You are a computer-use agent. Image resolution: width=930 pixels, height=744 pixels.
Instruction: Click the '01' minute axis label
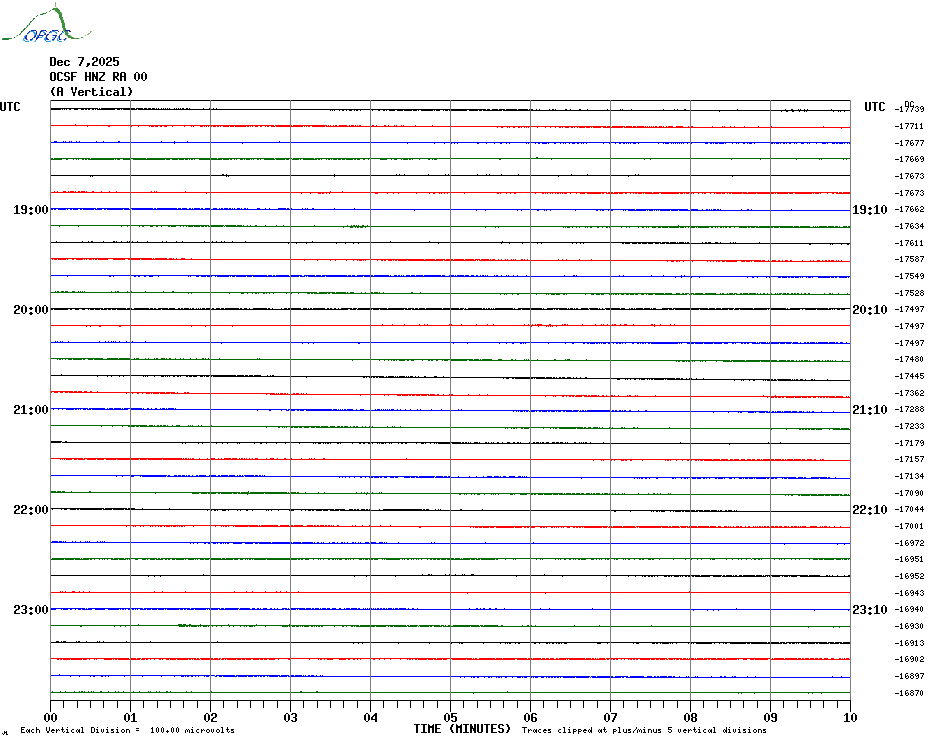[x=130, y=717]
